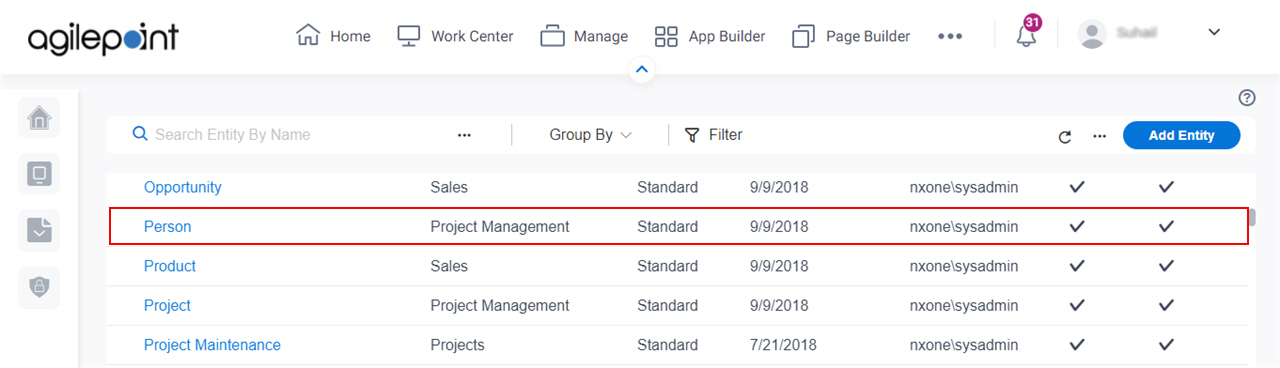Refresh the entity list
This screenshot has width=1280, height=368.
(1065, 136)
